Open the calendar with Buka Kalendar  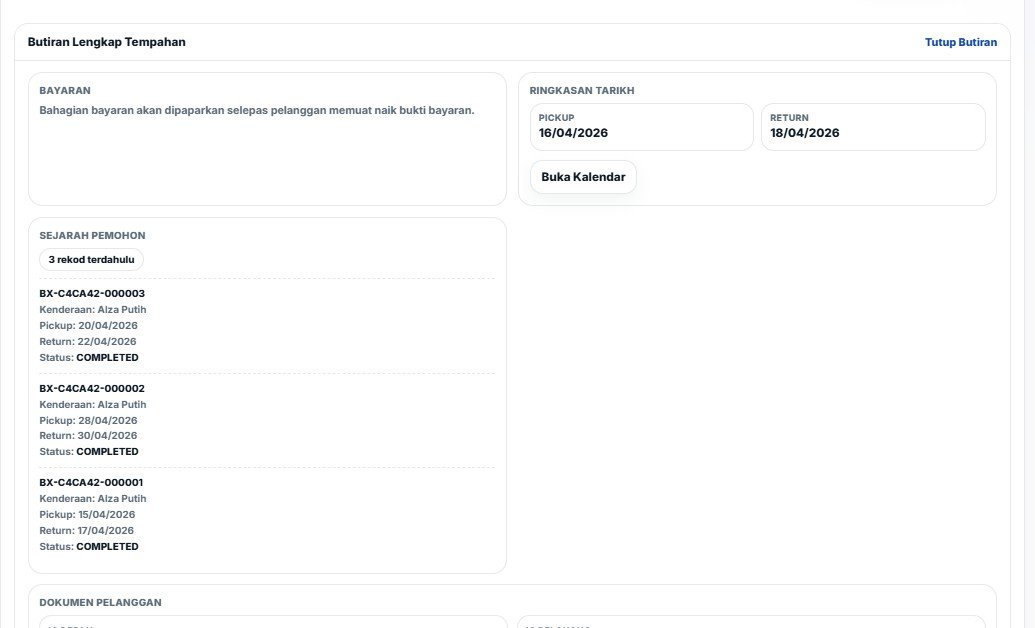click(x=583, y=177)
